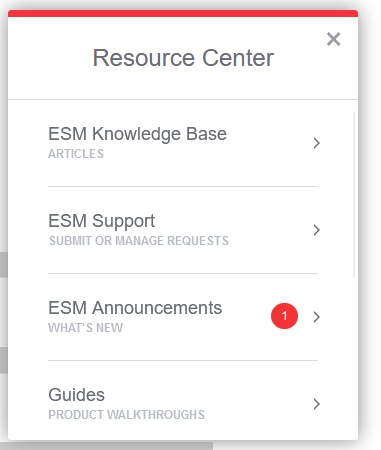The height and width of the screenshot is (450, 381).
Task: Click the PRODUCT WALKTHROUGHS subtitle
Action: 126,415
